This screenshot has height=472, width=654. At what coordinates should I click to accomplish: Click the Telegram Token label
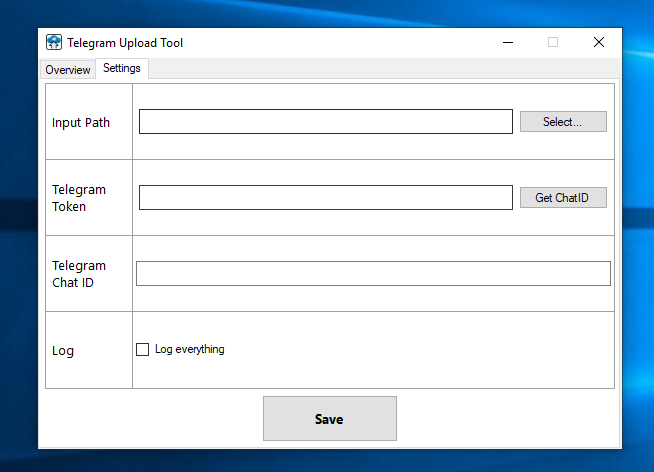click(x=79, y=198)
